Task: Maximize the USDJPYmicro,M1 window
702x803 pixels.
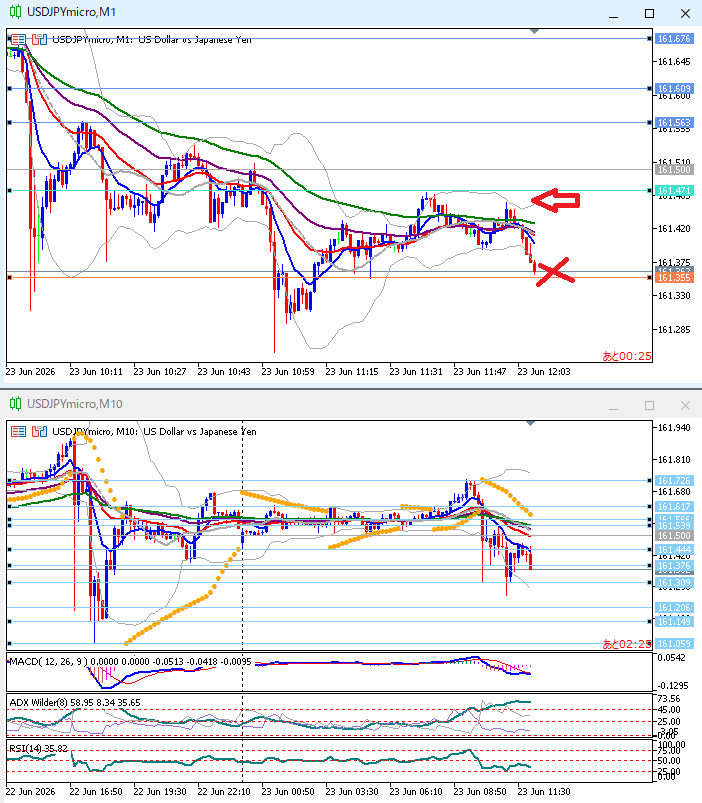Action: tap(649, 14)
